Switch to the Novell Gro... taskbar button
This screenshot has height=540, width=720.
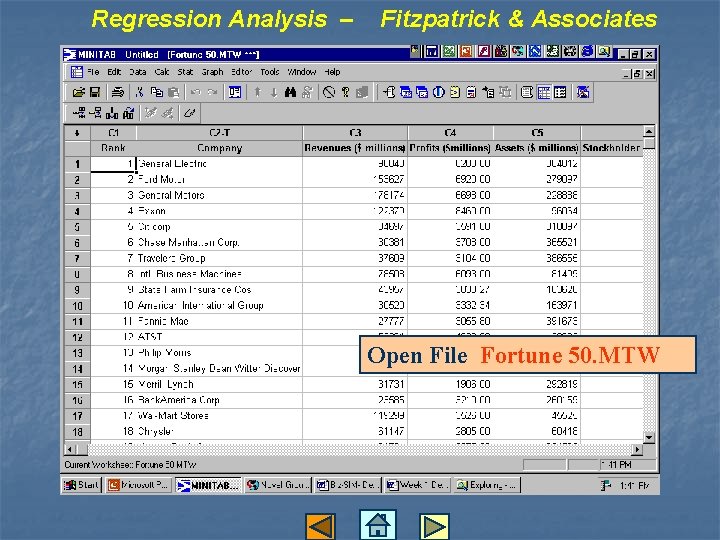(278, 485)
